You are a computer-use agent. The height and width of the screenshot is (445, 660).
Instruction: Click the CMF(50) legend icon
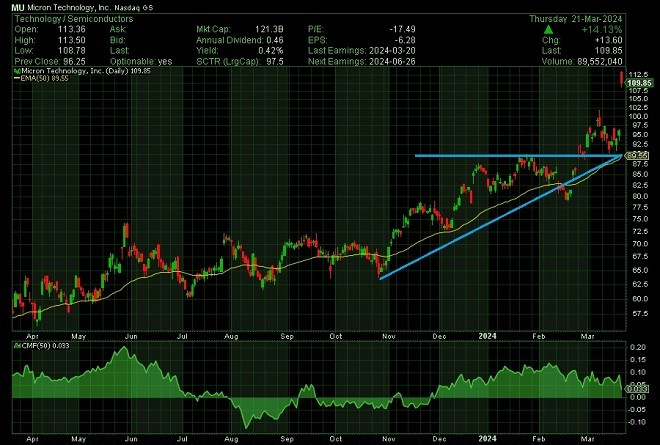[17, 346]
